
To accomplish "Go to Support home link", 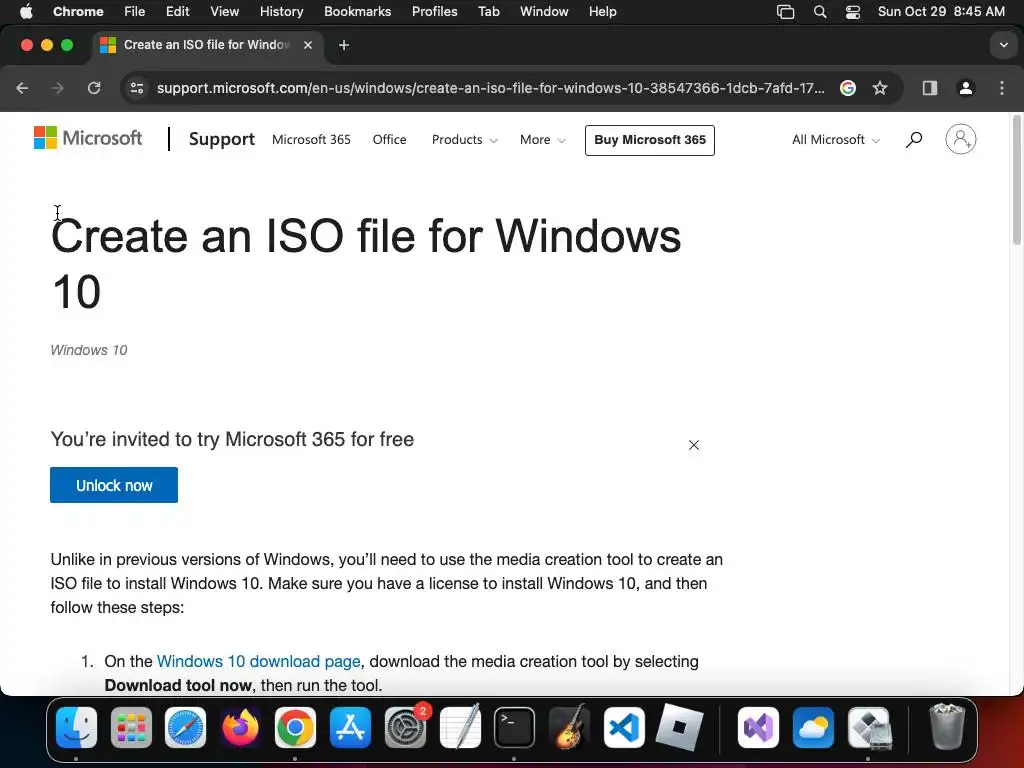I will 221,139.
